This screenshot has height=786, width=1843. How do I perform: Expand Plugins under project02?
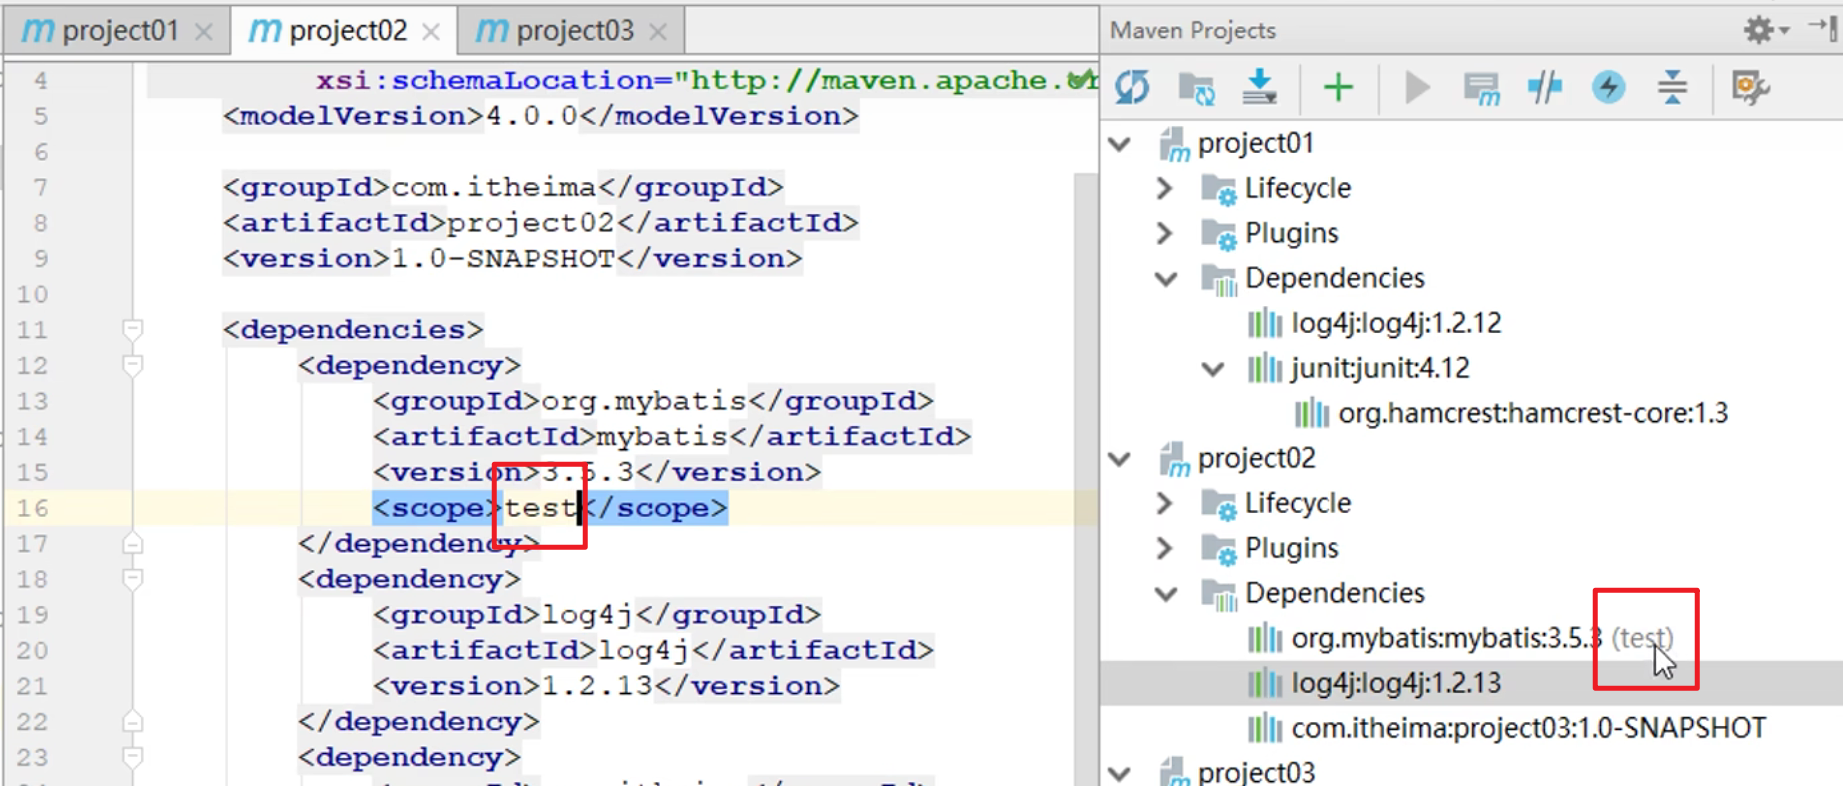tap(1164, 548)
